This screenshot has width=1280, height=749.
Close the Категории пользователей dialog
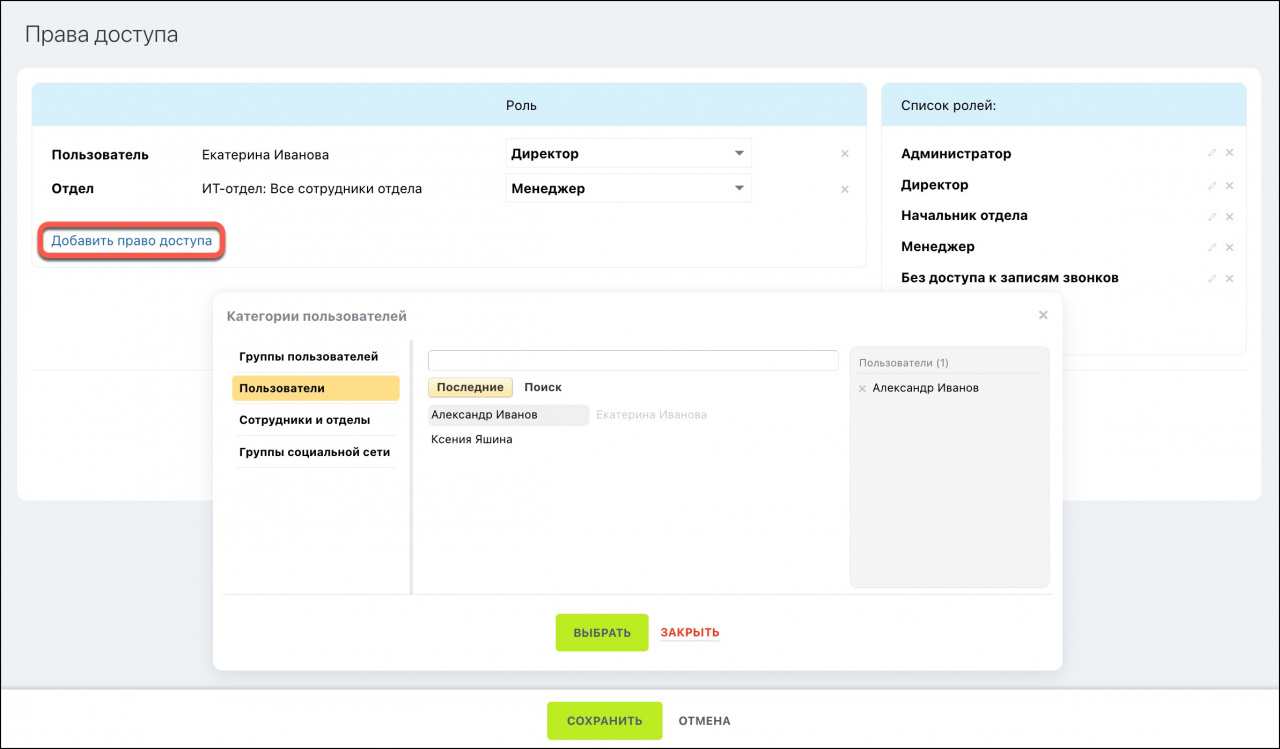pyautogui.click(x=1043, y=315)
